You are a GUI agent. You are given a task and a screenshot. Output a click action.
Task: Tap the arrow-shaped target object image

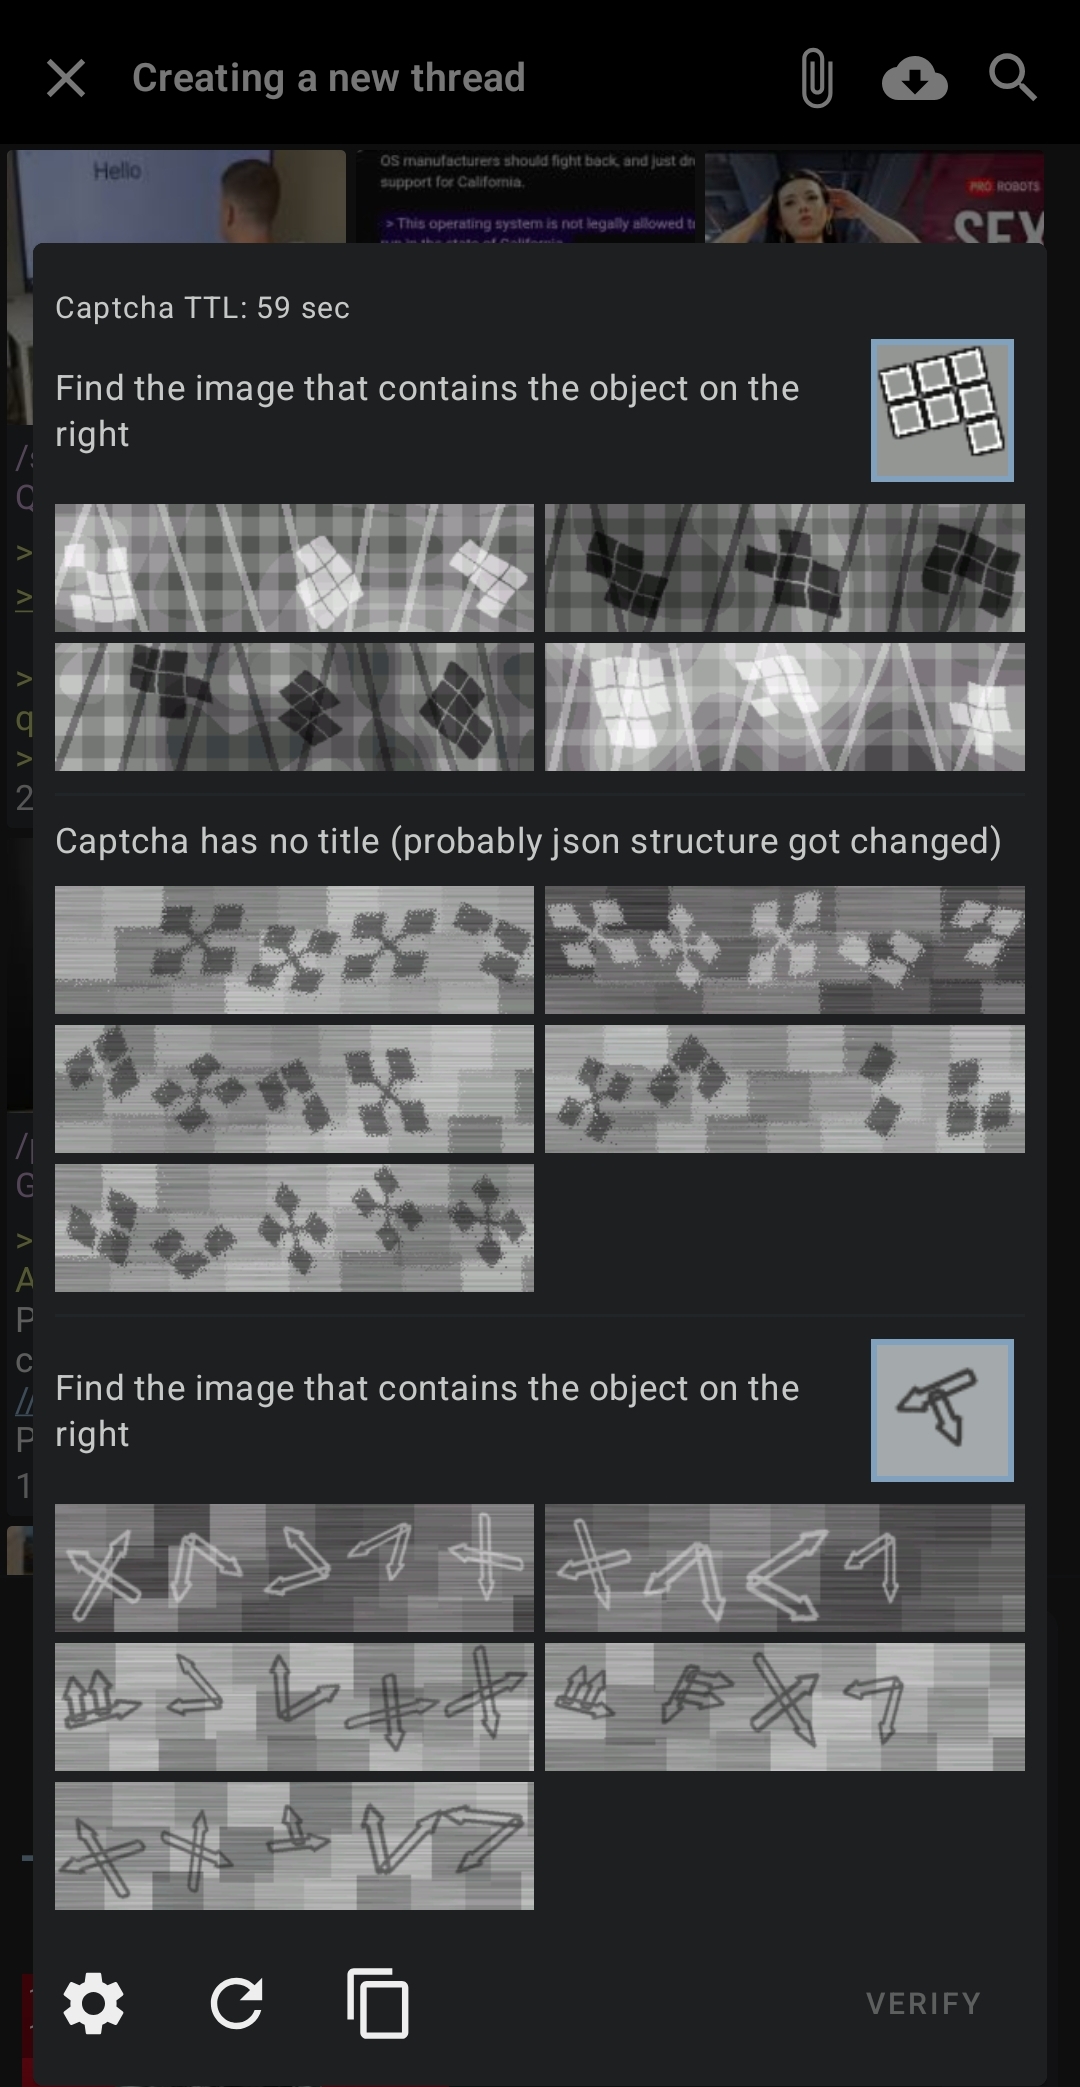(x=942, y=1410)
